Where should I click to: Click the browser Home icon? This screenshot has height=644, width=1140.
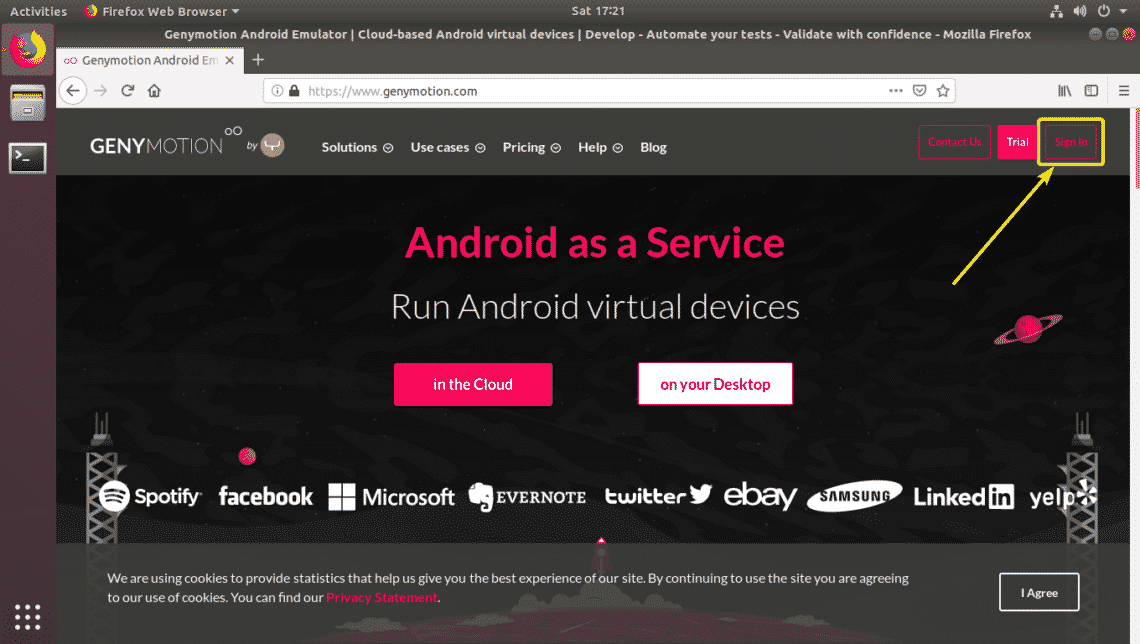click(x=154, y=91)
